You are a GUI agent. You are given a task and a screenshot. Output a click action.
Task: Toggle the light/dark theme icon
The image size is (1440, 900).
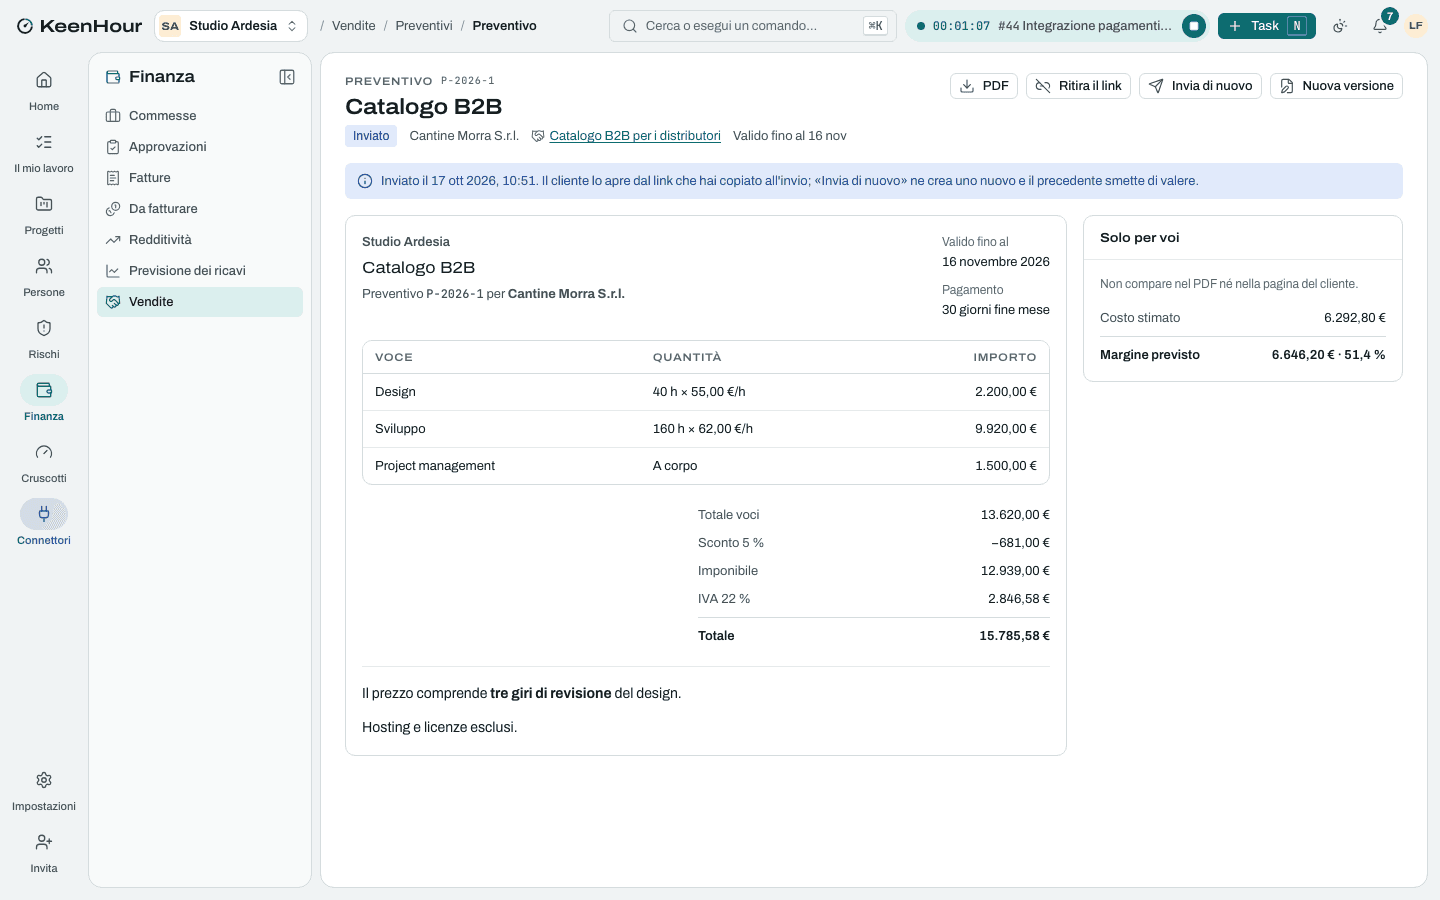tap(1340, 26)
